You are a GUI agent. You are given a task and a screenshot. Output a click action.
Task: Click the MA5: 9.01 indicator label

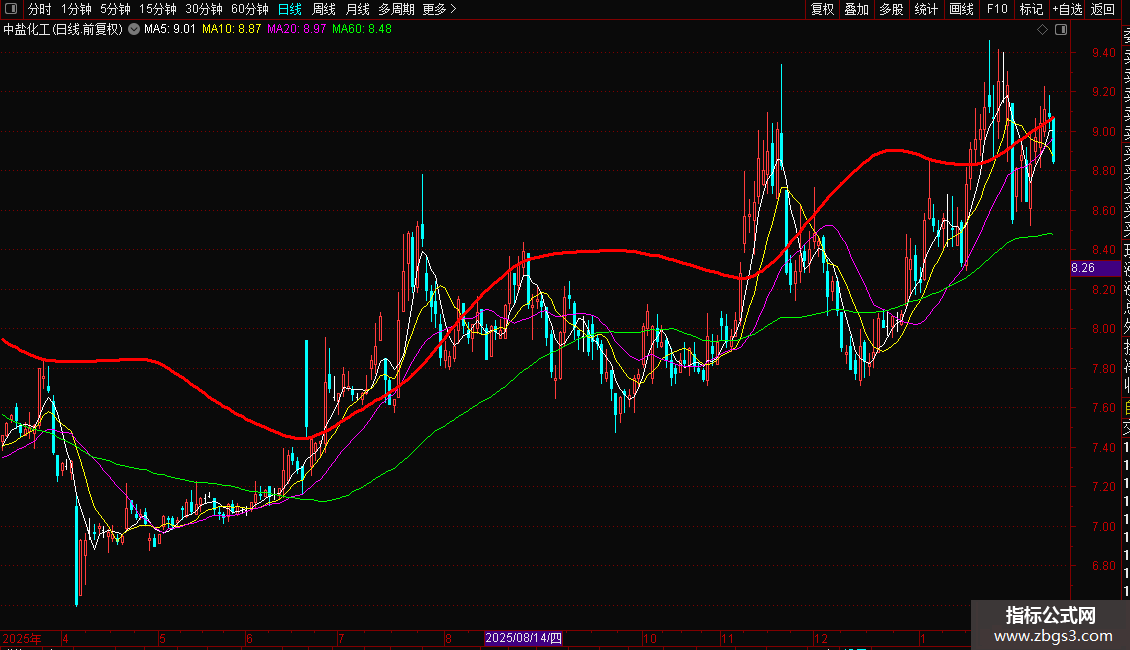(x=169, y=30)
